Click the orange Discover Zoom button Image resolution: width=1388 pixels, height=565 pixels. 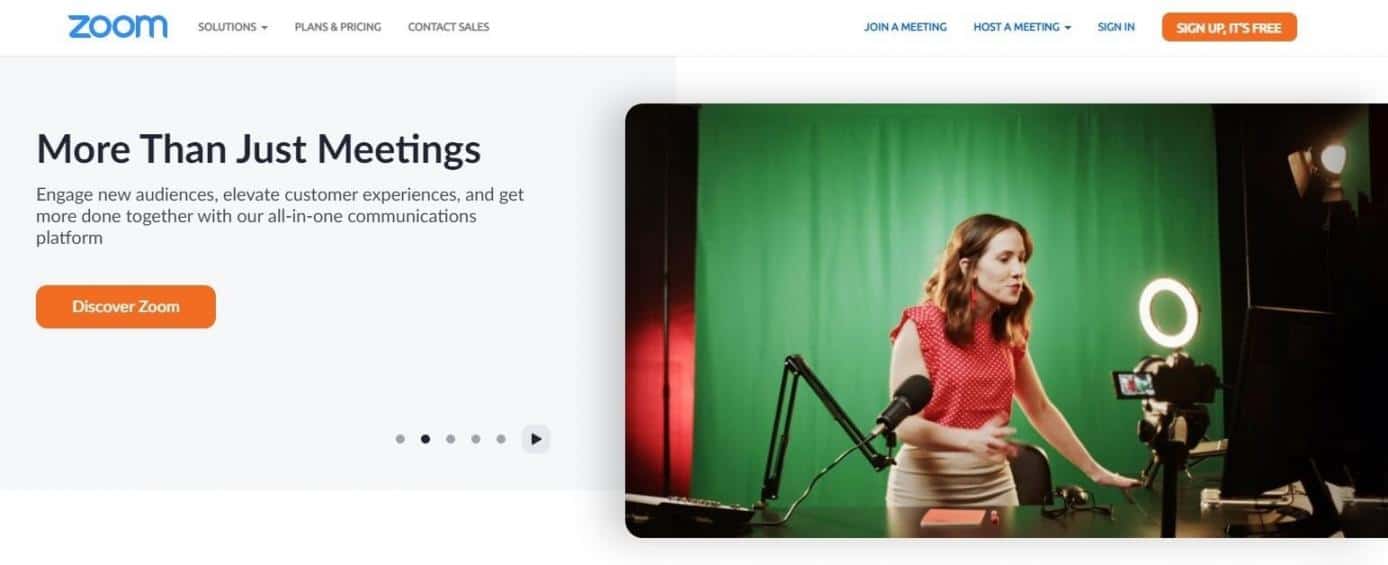pyautogui.click(x=126, y=306)
